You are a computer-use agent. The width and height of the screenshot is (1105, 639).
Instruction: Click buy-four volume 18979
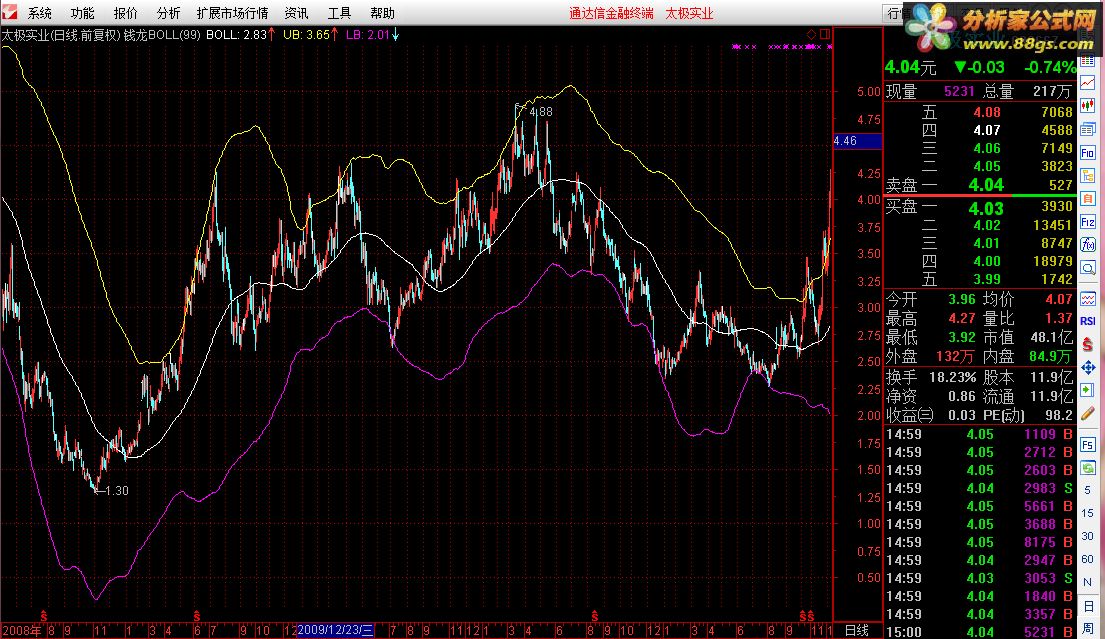click(1051, 261)
